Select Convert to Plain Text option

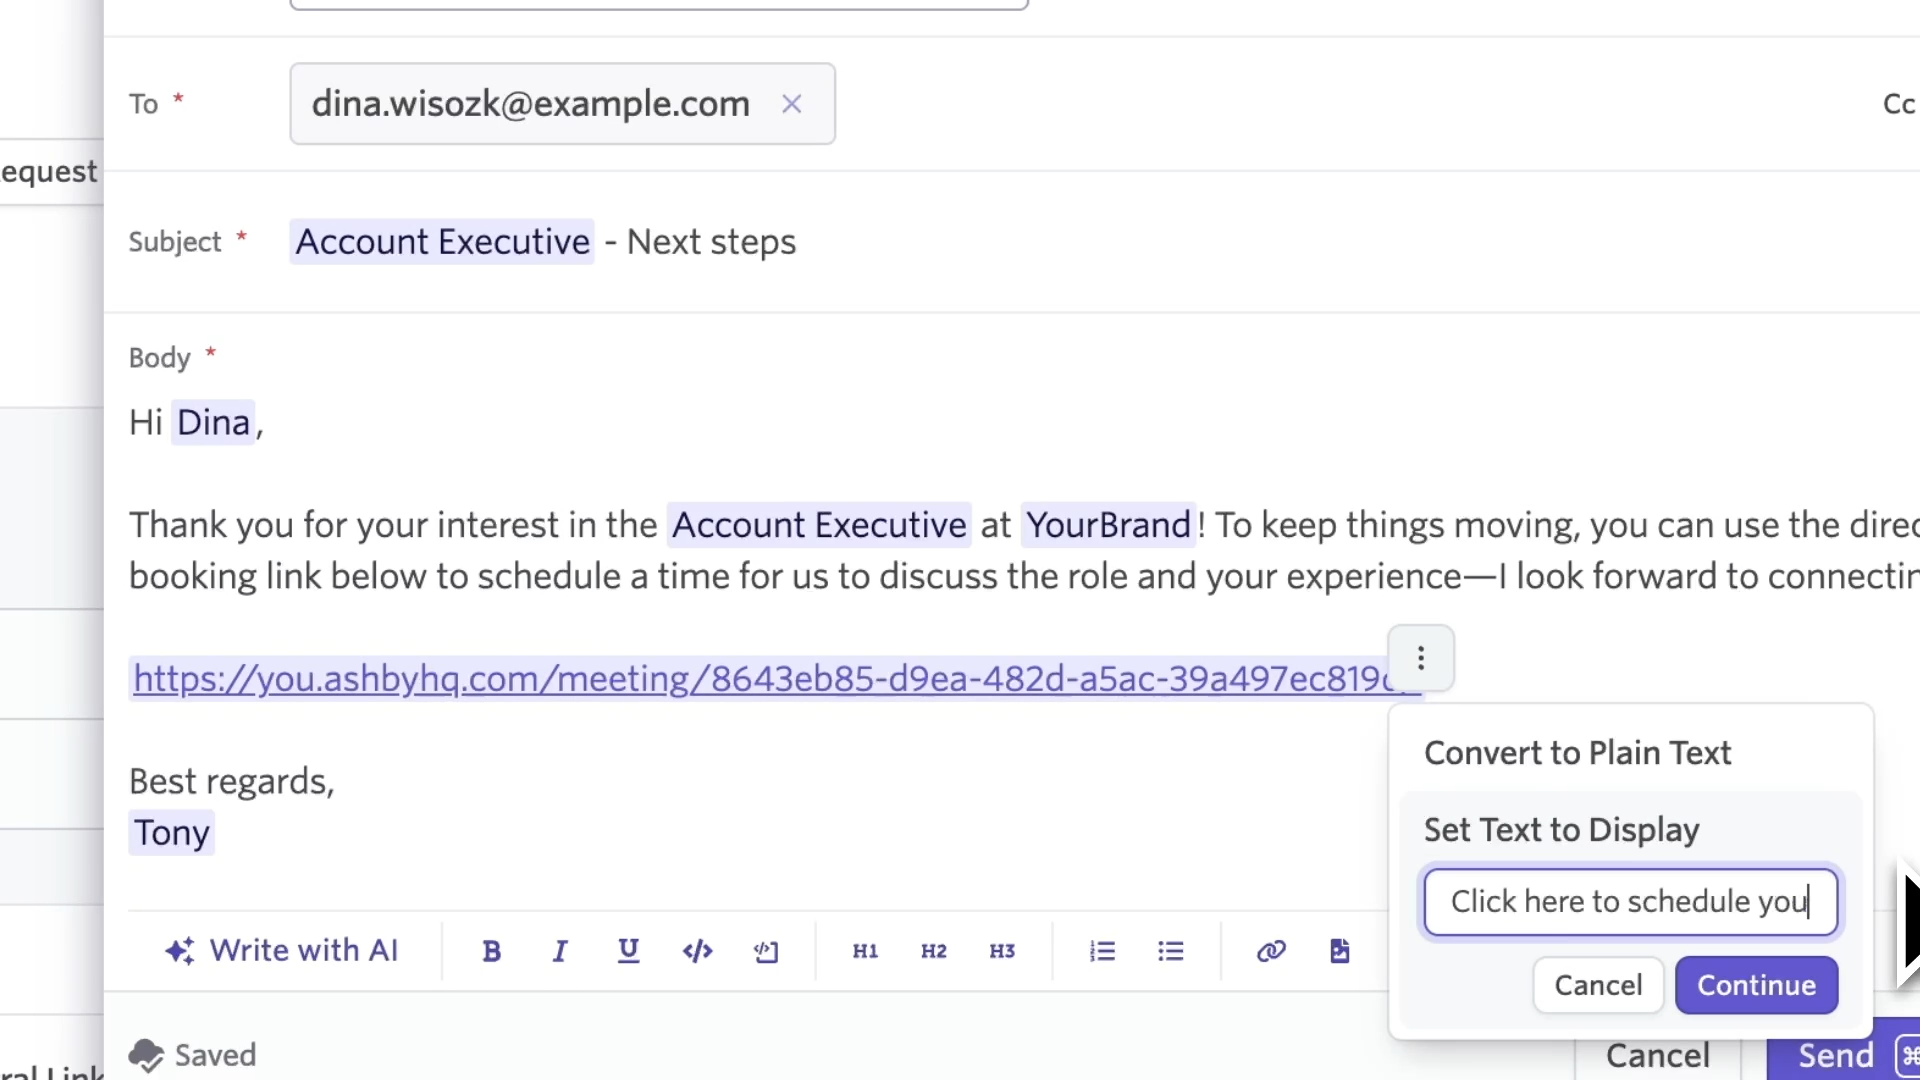coord(1577,753)
